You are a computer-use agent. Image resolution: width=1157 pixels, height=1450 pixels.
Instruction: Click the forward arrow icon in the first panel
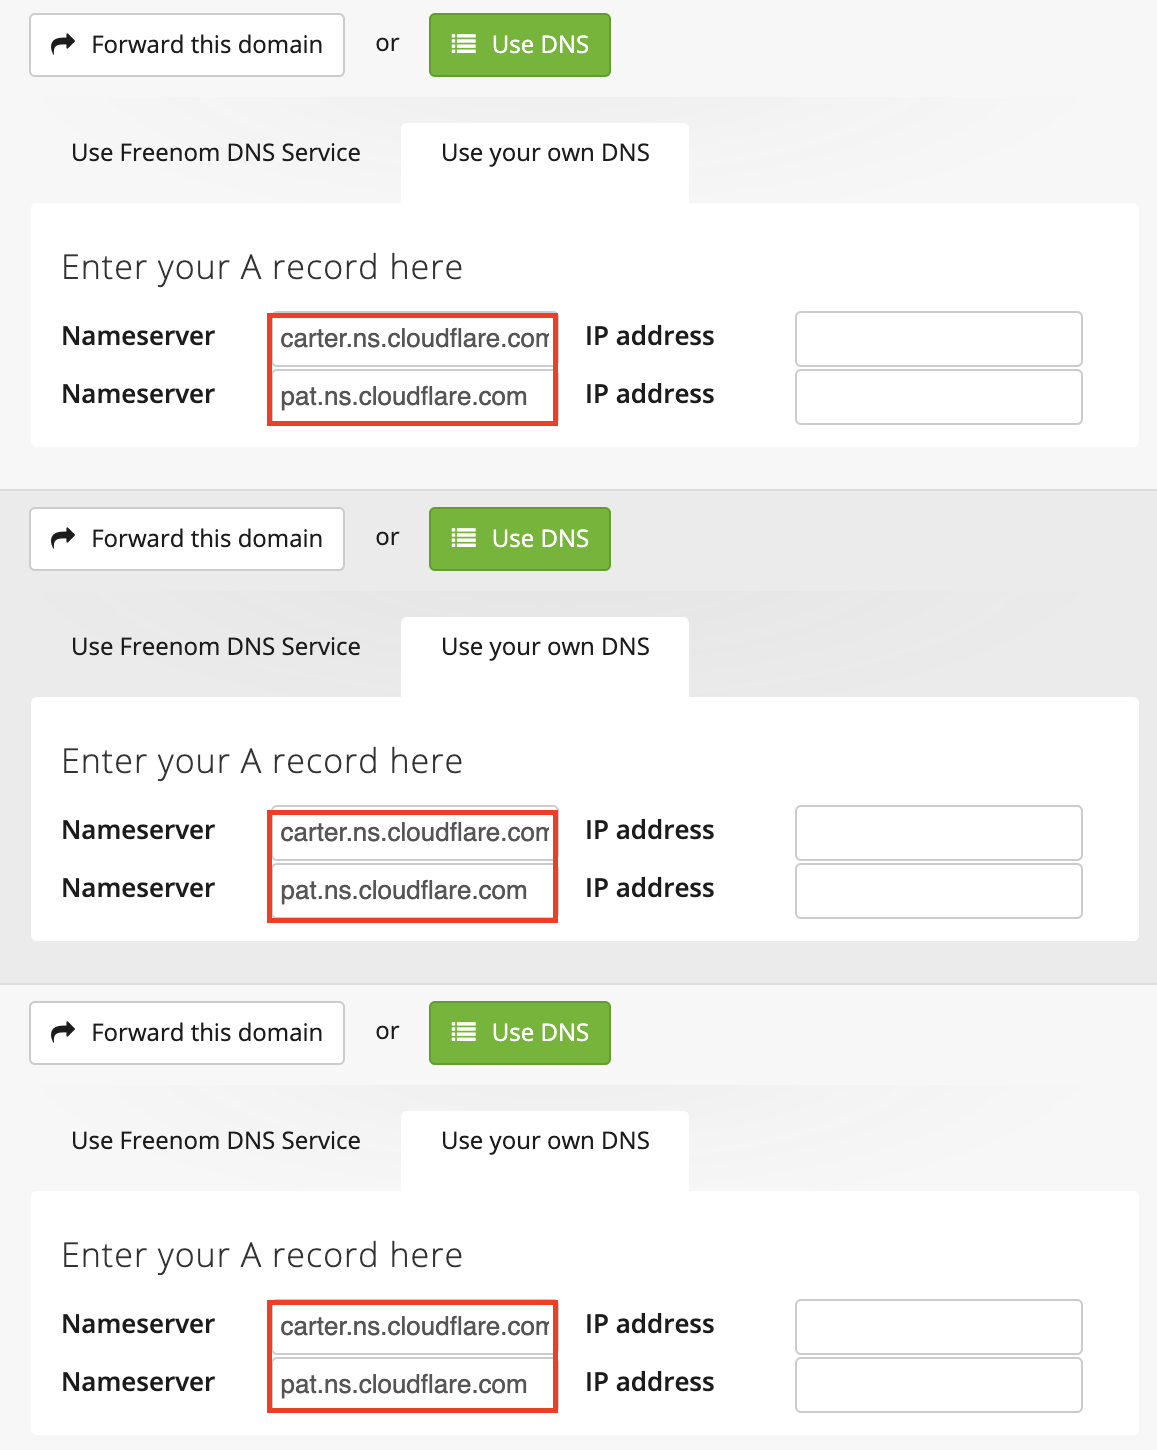(x=63, y=44)
